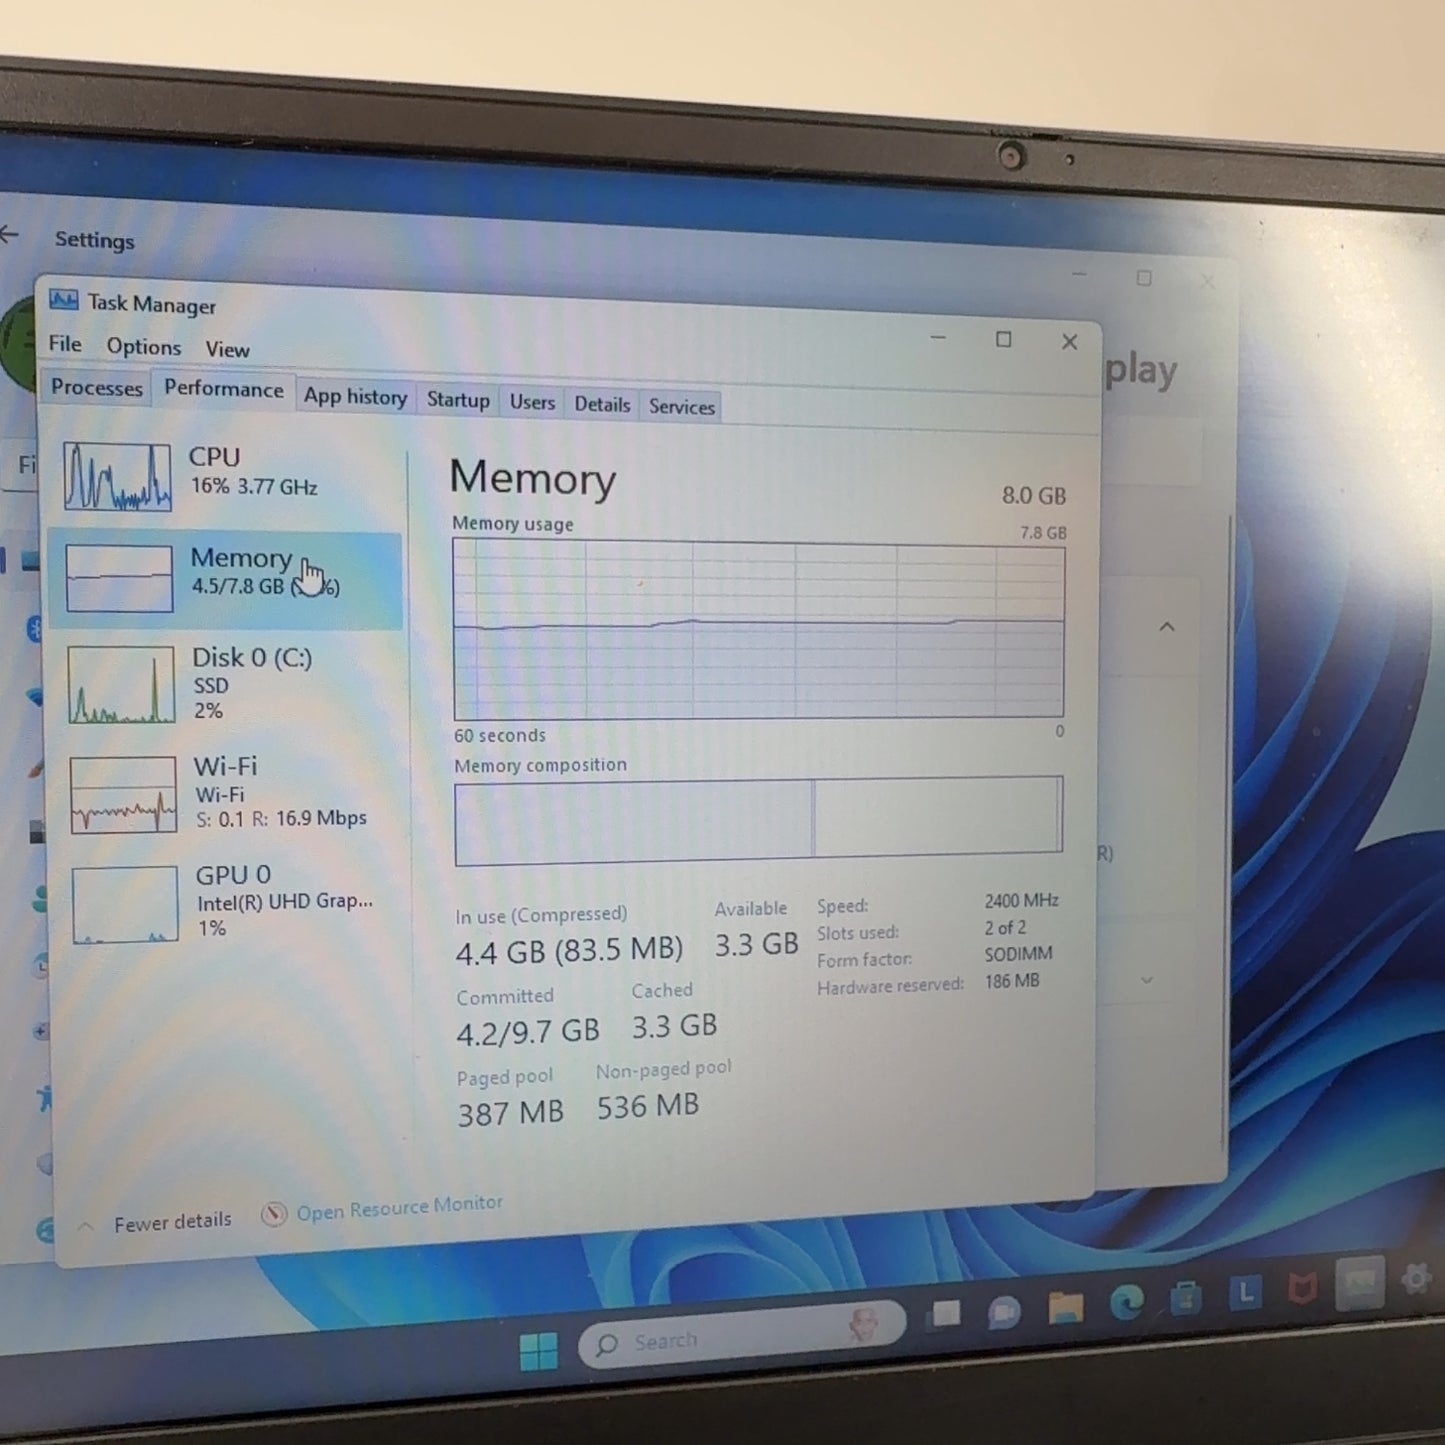Open Microsoft Store from the taskbar
The image size is (1445, 1445).
(x=1186, y=1298)
